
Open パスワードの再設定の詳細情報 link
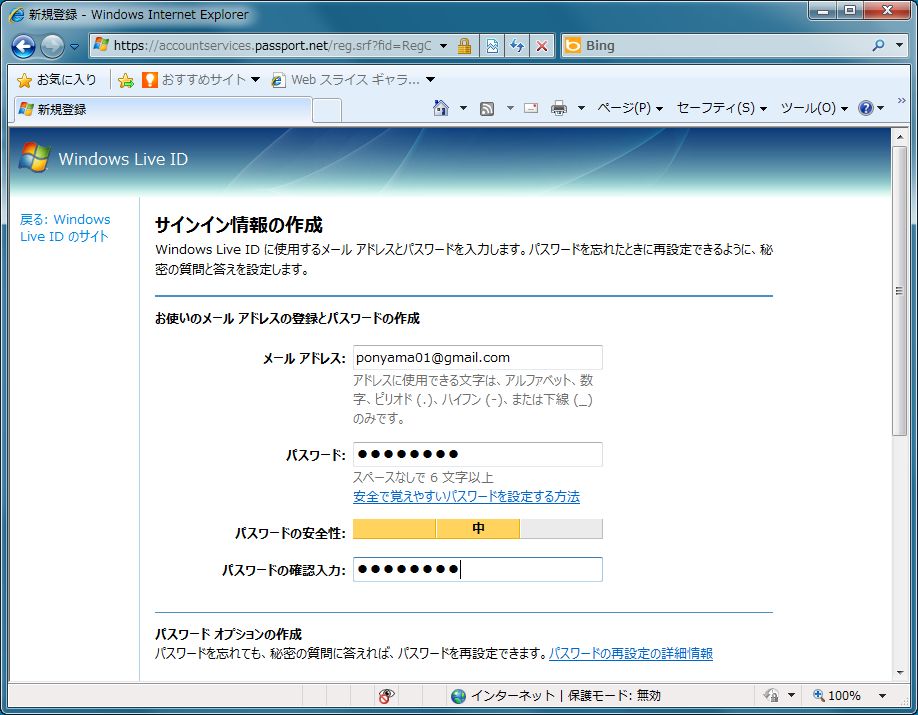631,654
